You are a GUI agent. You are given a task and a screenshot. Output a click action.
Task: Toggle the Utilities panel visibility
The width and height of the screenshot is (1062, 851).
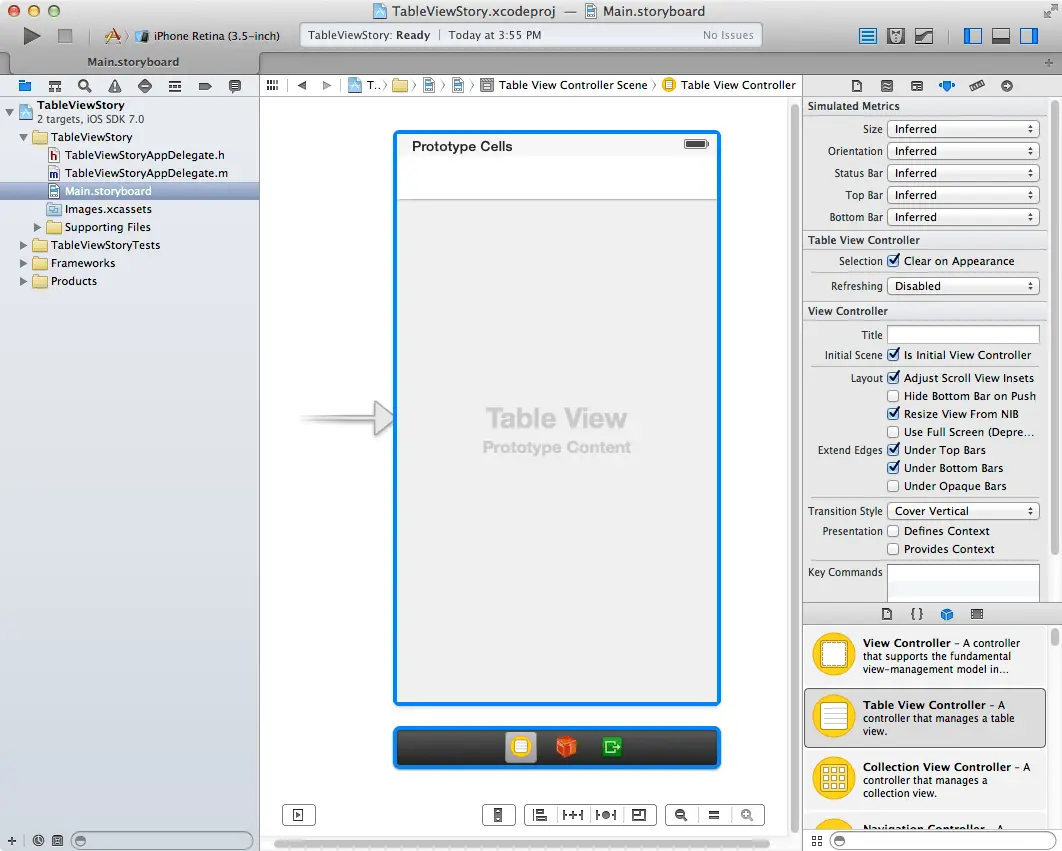(1028, 36)
